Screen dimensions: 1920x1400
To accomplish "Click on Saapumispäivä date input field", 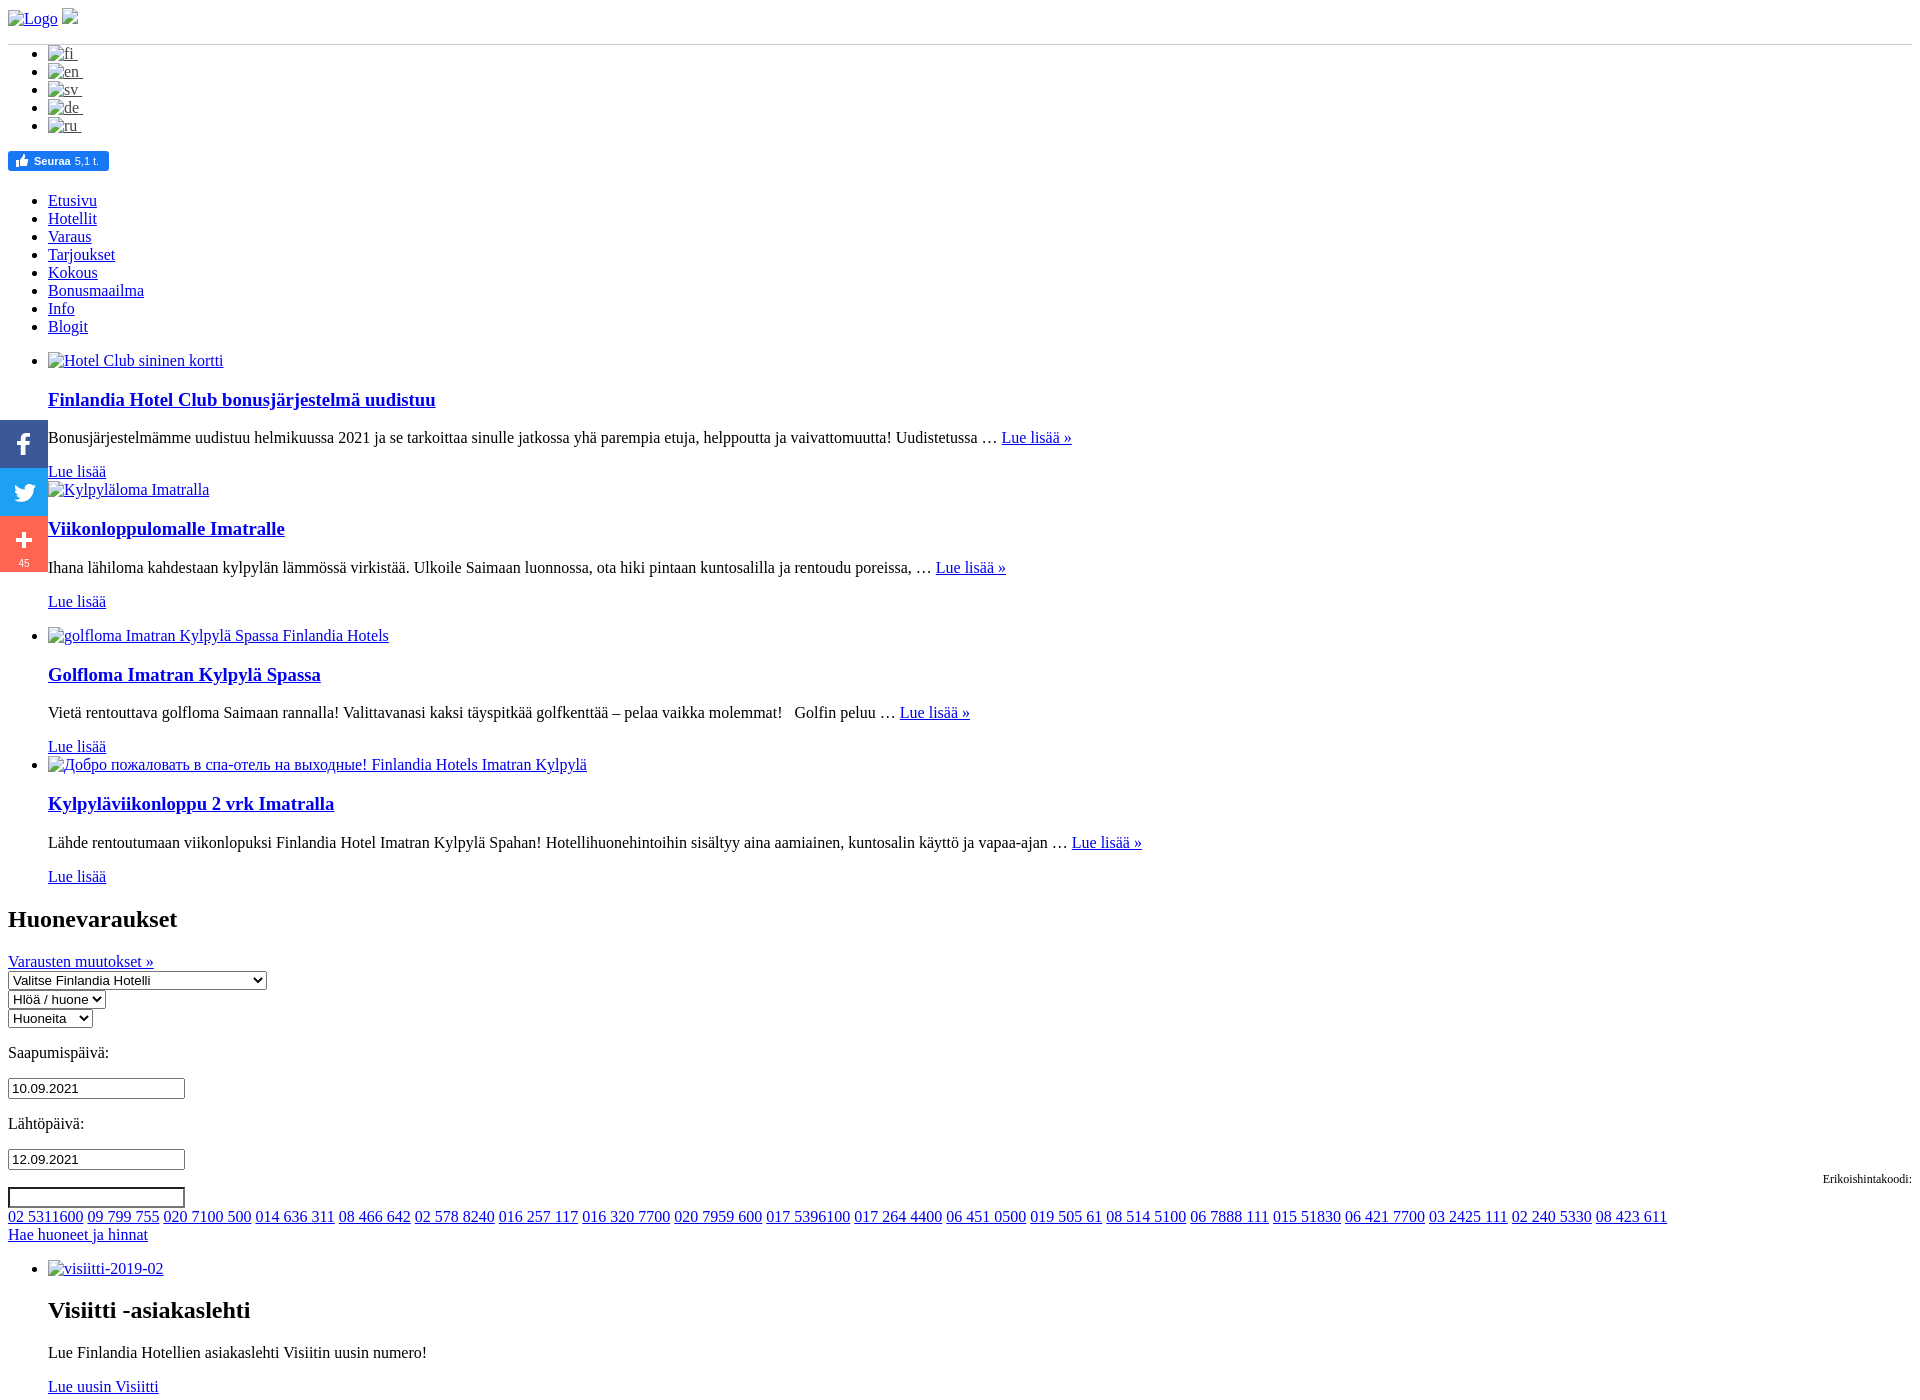I will [x=95, y=1087].
